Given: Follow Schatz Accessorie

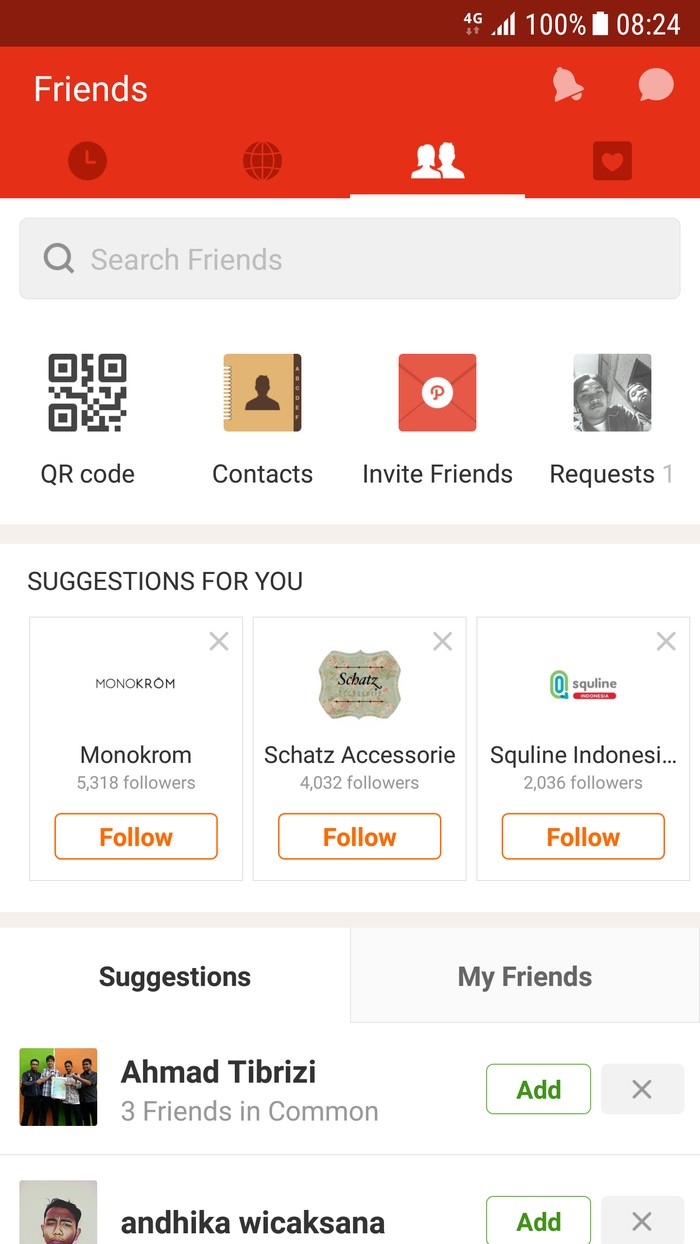Looking at the screenshot, I should pos(360,837).
